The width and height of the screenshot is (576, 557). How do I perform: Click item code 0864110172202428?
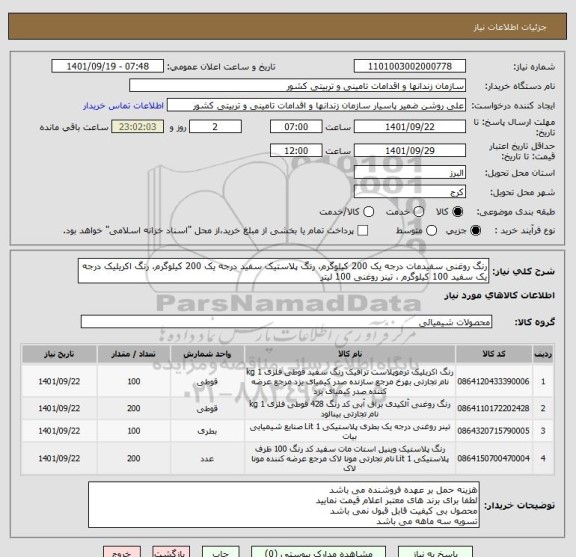tap(493, 408)
